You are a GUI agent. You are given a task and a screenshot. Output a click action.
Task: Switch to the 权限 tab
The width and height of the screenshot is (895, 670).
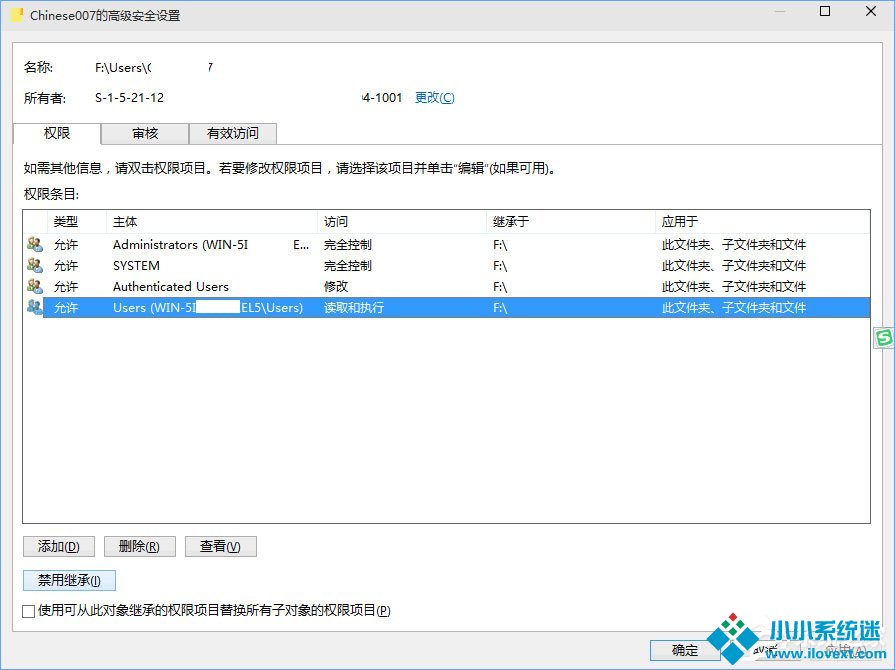pyautogui.click(x=57, y=134)
